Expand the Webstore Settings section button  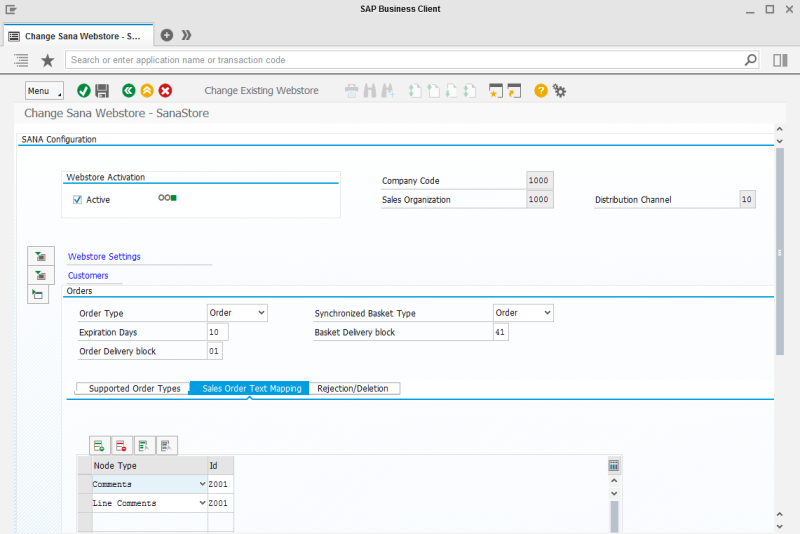click(41, 256)
